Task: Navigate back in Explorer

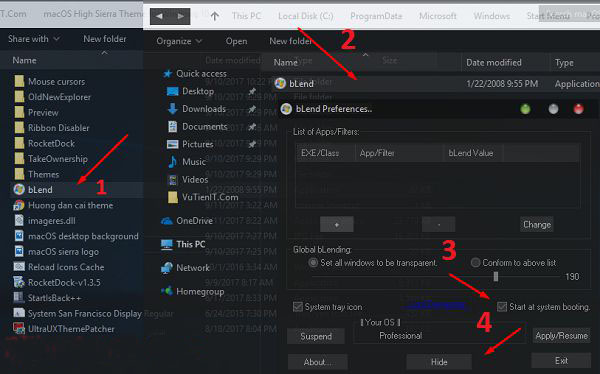Action: pyautogui.click(x=159, y=16)
